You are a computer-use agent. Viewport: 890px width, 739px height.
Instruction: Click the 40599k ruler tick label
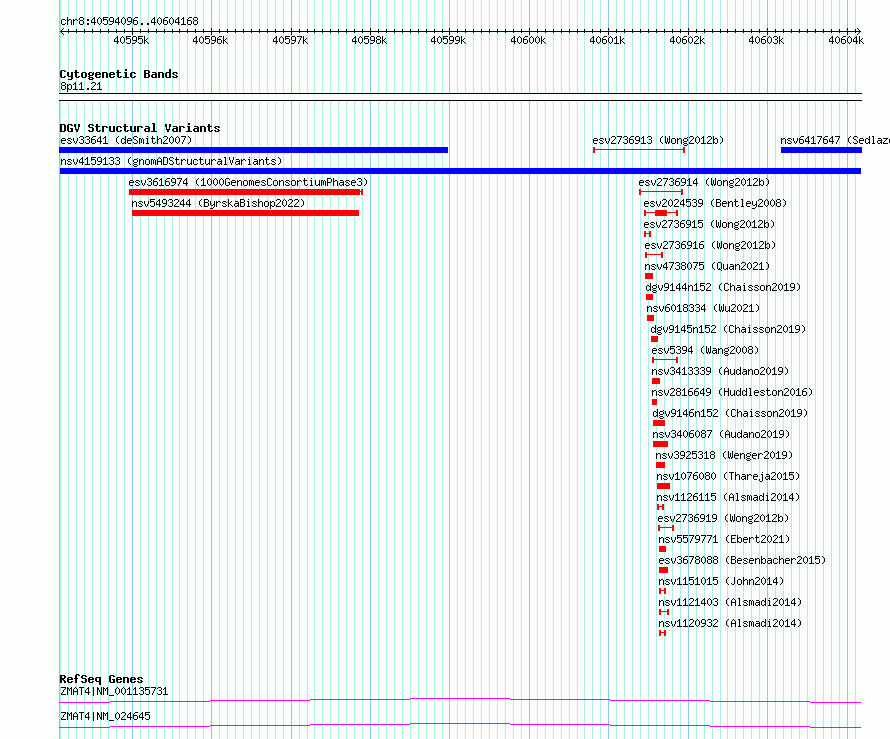point(448,40)
